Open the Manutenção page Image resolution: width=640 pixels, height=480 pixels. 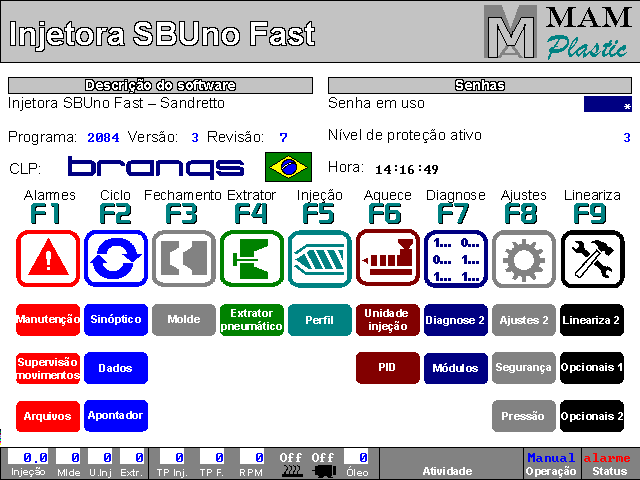pos(48,320)
